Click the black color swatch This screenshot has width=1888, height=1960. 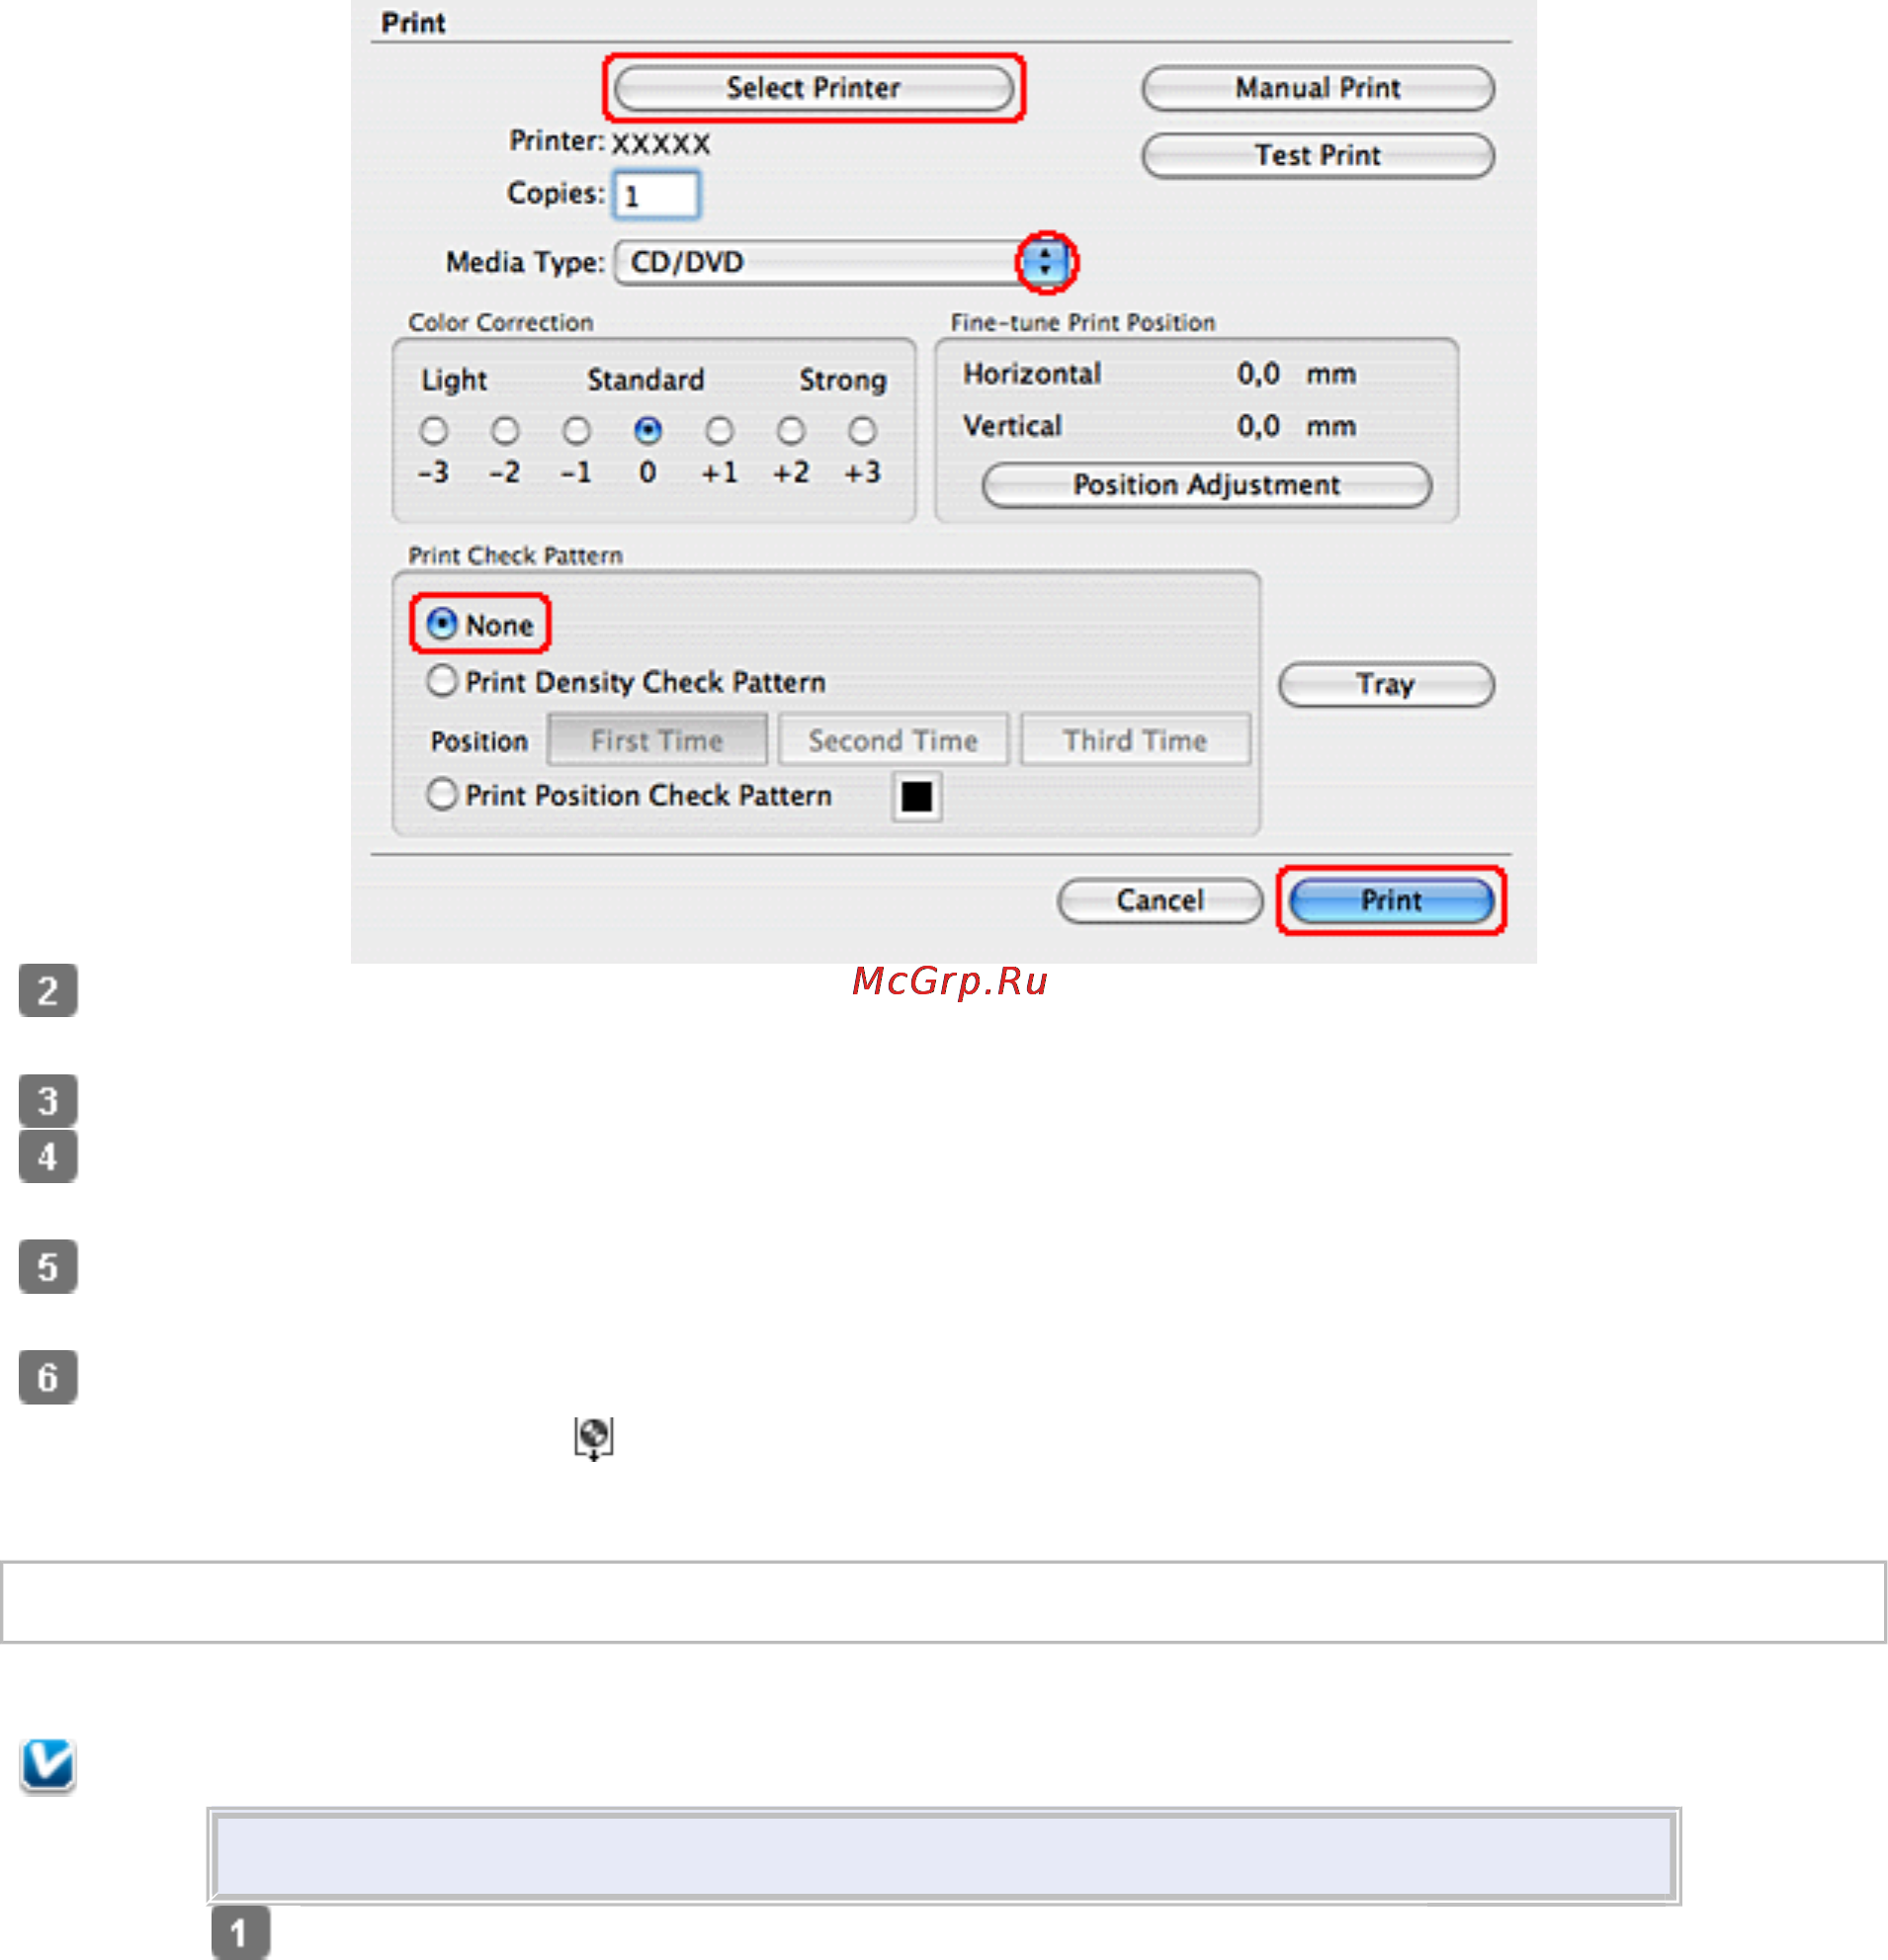(x=916, y=797)
